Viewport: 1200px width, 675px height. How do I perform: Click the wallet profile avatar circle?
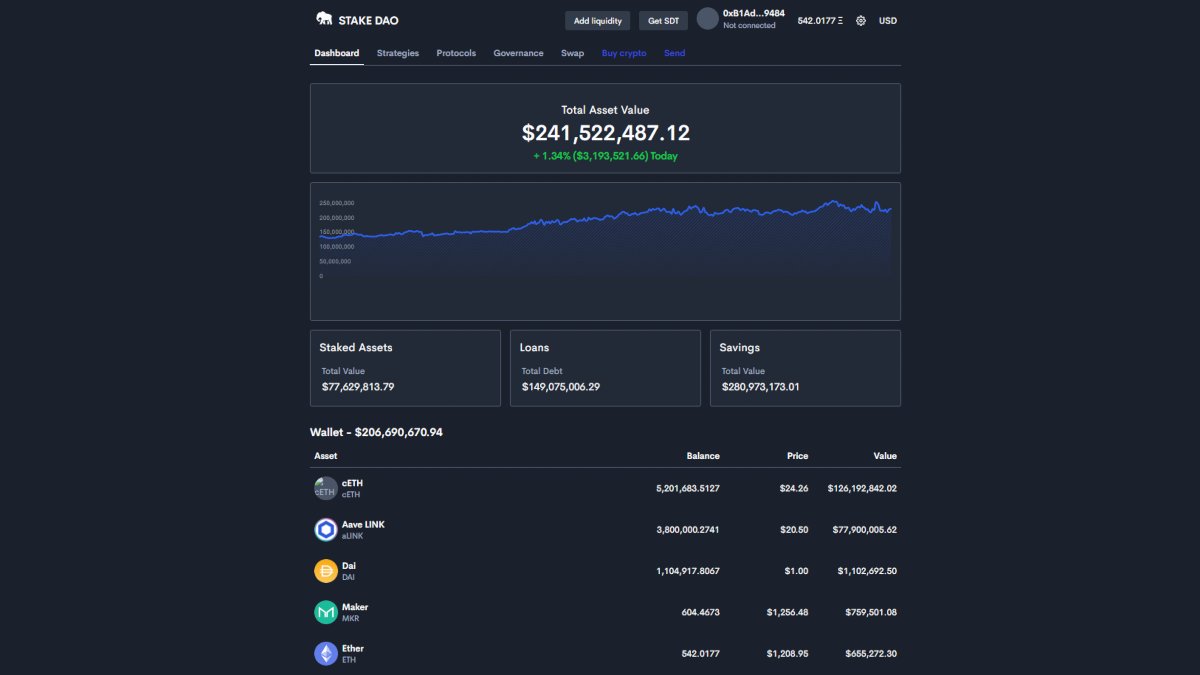pos(708,18)
